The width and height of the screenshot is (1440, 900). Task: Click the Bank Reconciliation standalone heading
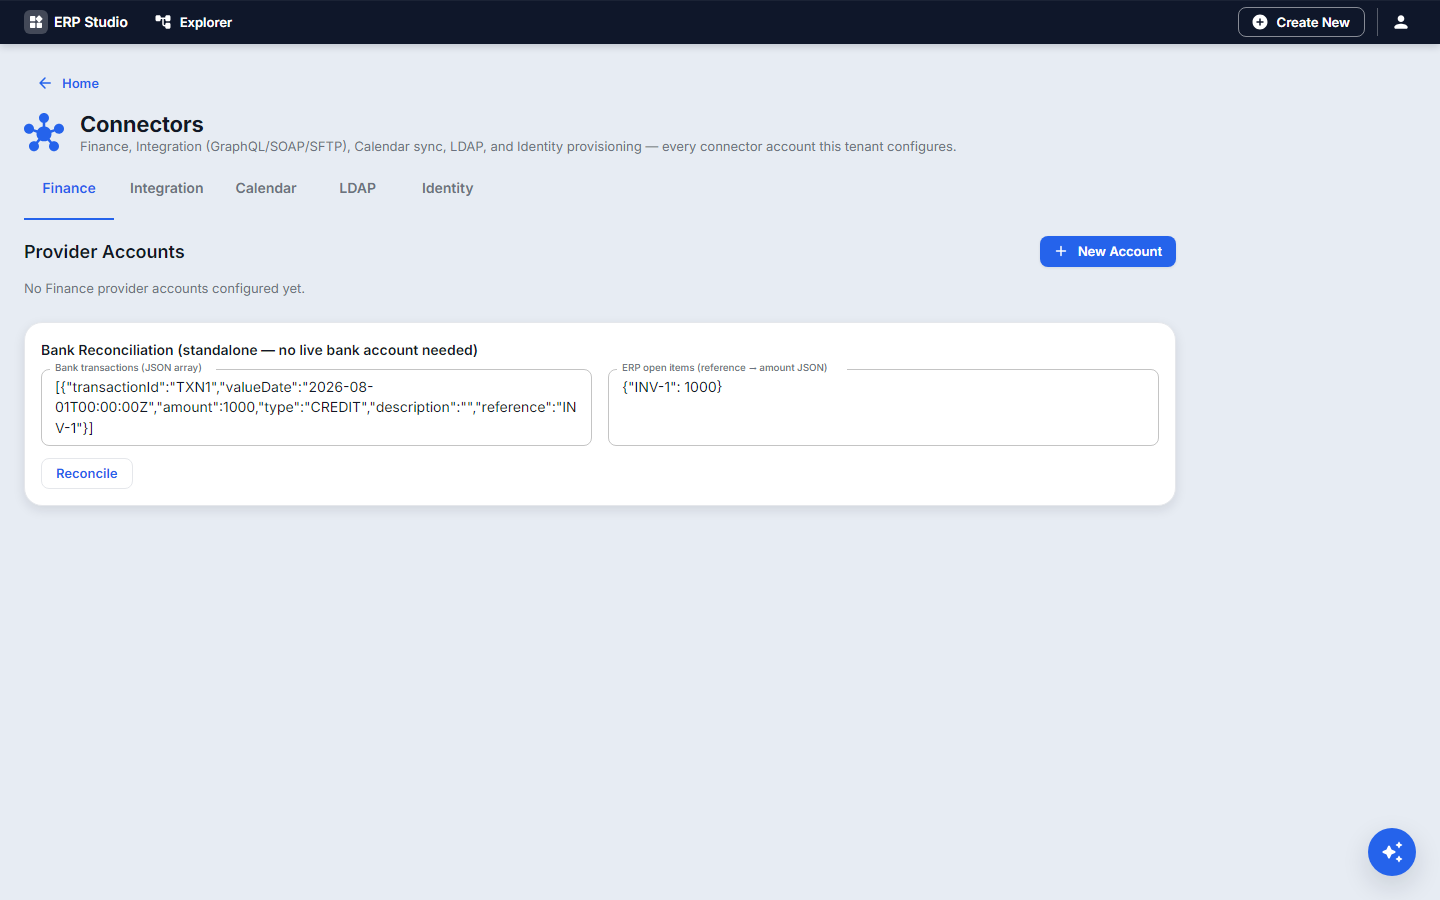click(259, 350)
